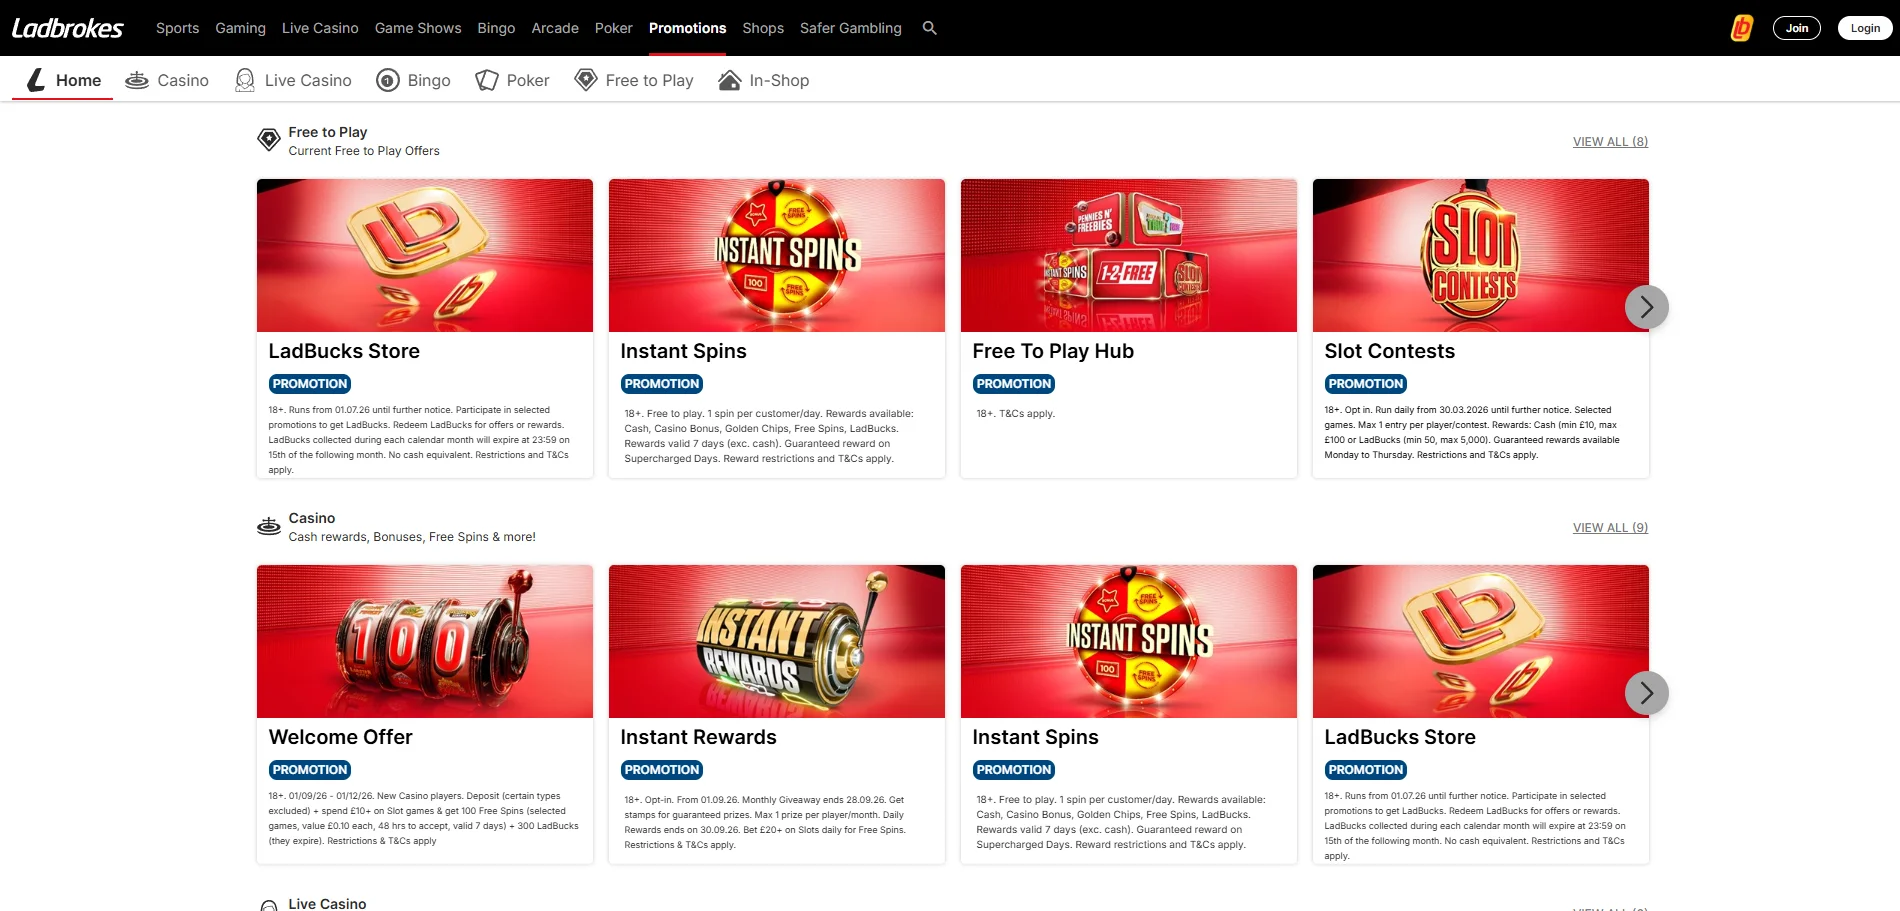1900x911 pixels.
Task: Open Promotions in top menu
Action: pyautogui.click(x=688, y=28)
